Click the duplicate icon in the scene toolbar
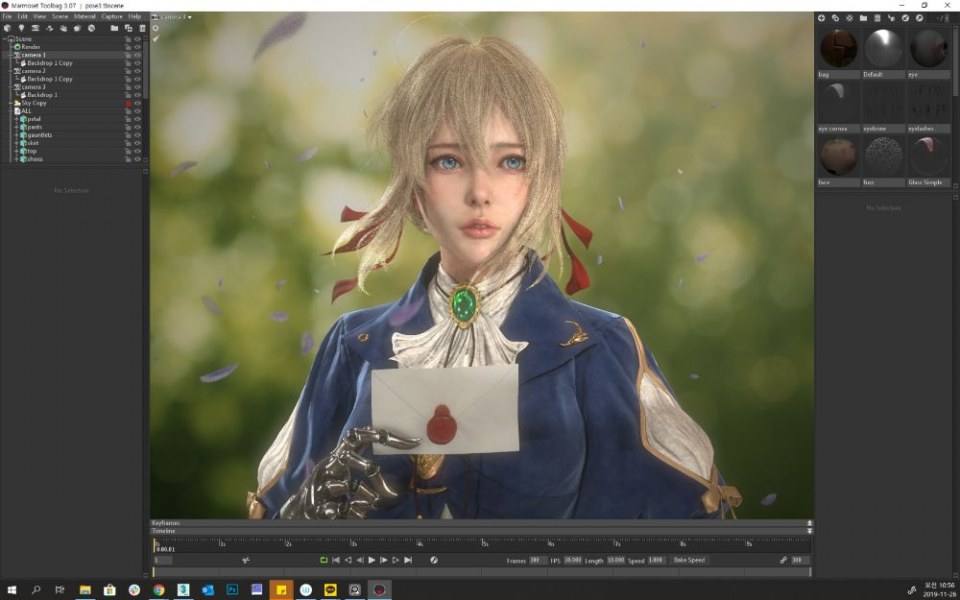Viewport: 960px width, 600px height. (x=129, y=28)
